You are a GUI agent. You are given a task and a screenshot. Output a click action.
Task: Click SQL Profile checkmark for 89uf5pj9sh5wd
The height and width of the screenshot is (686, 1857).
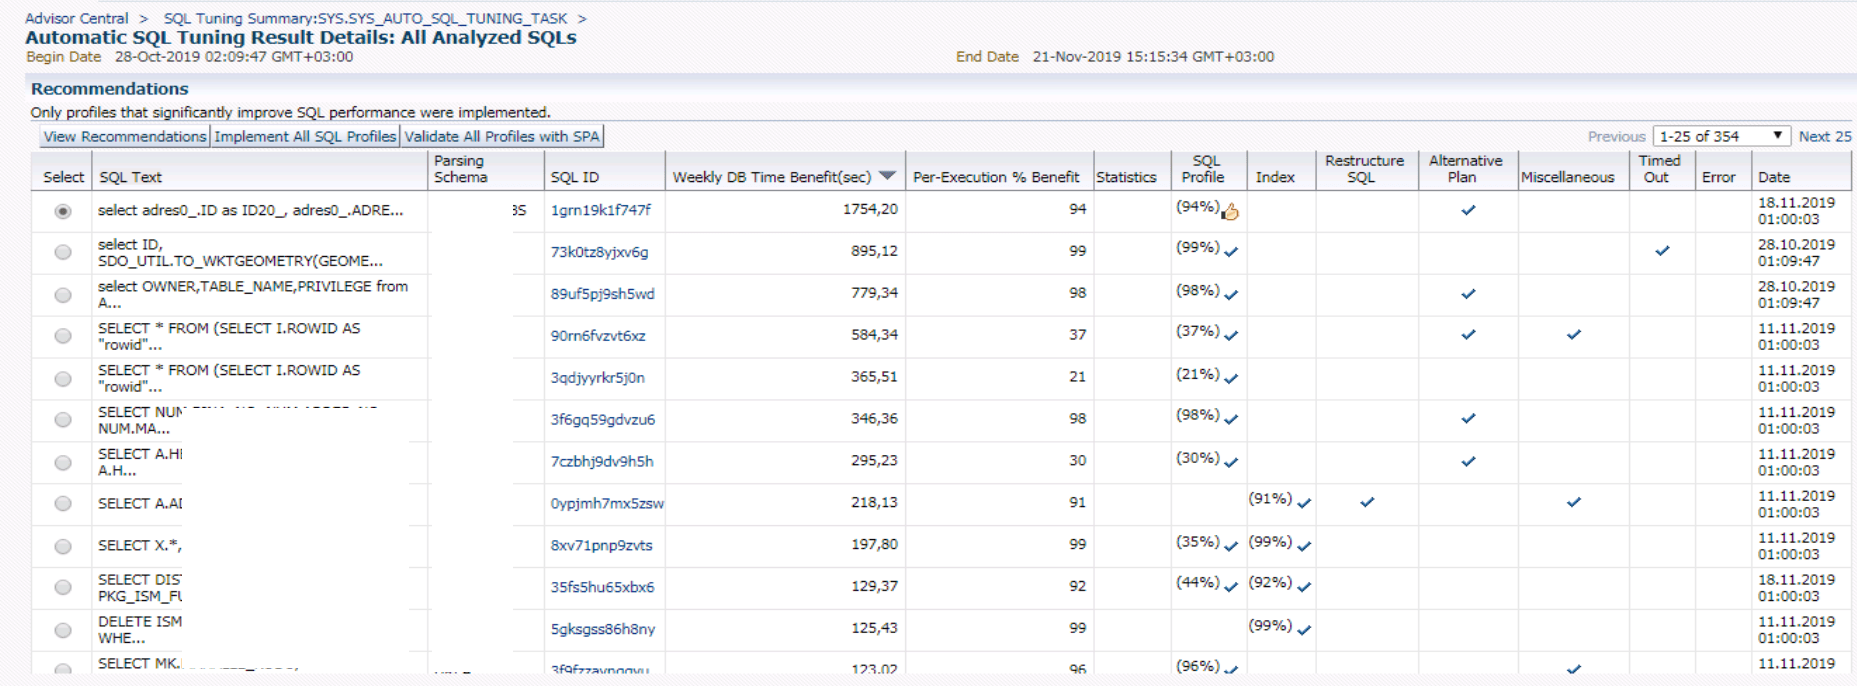[x=1231, y=294]
